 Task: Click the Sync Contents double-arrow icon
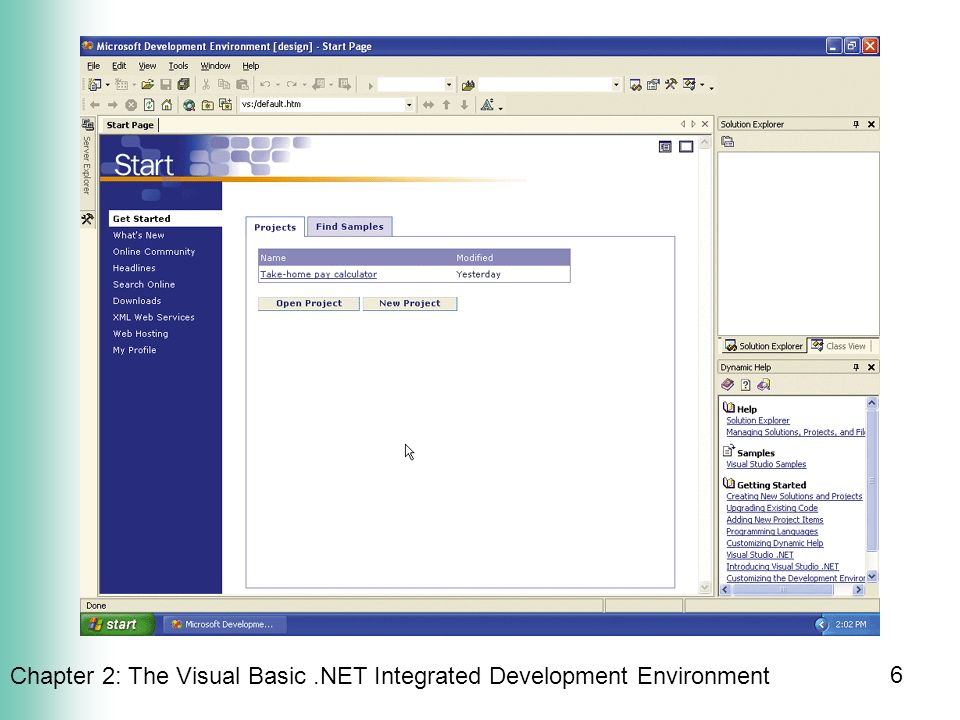tap(428, 105)
